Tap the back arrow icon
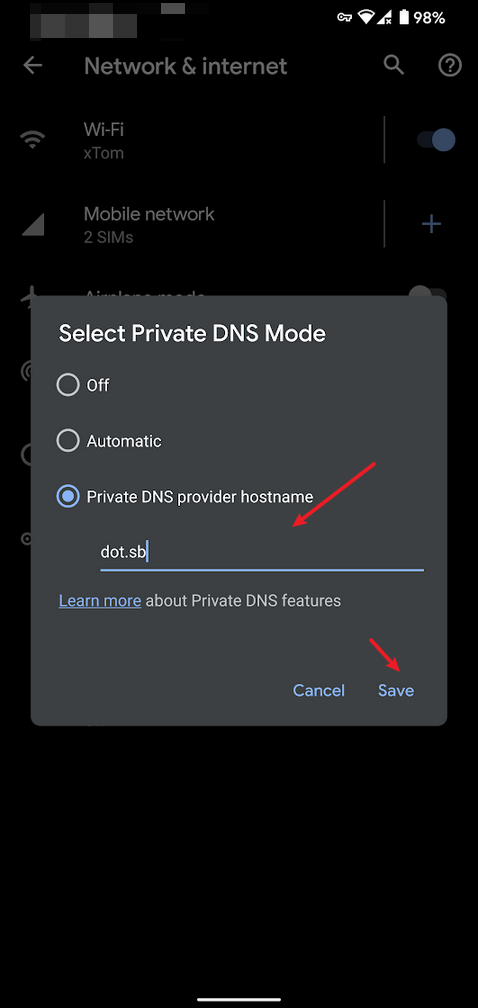 [x=32, y=66]
